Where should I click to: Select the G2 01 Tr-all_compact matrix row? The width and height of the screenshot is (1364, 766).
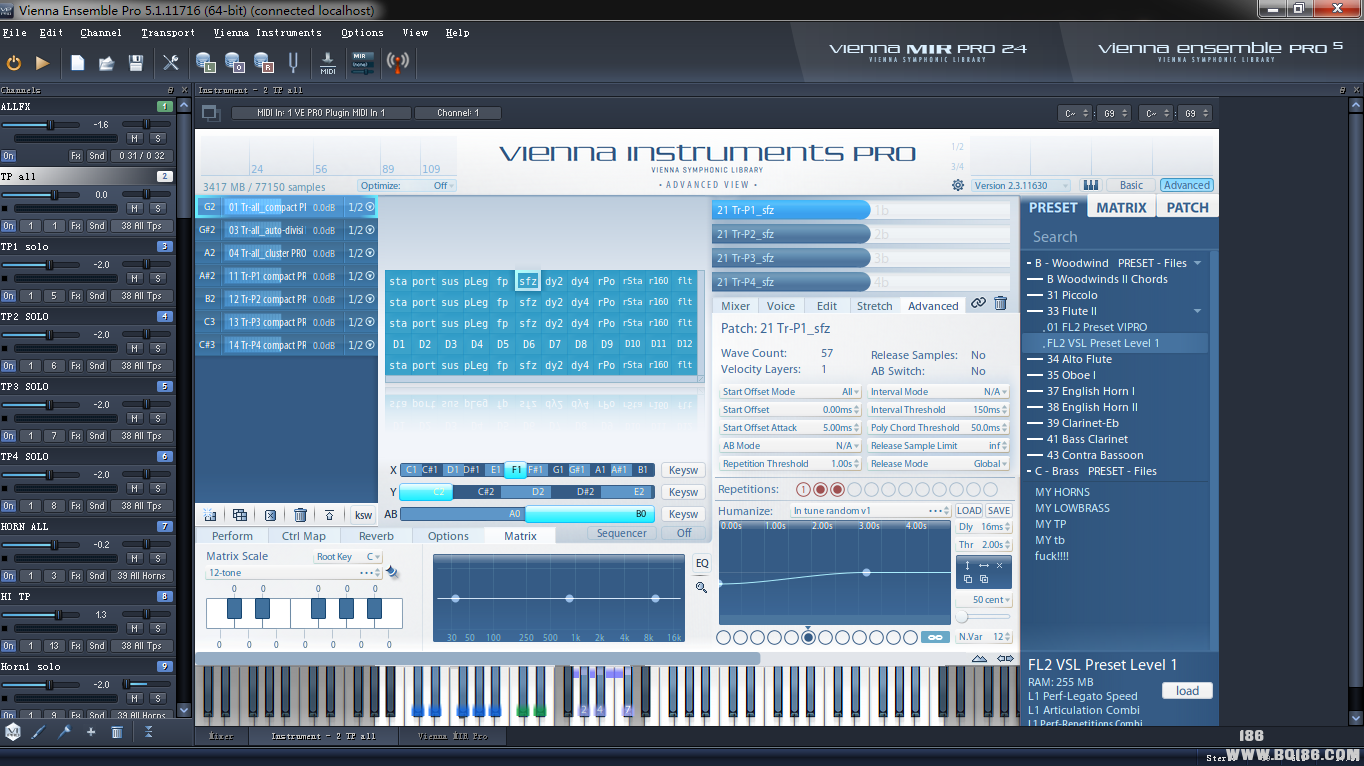tap(287, 207)
